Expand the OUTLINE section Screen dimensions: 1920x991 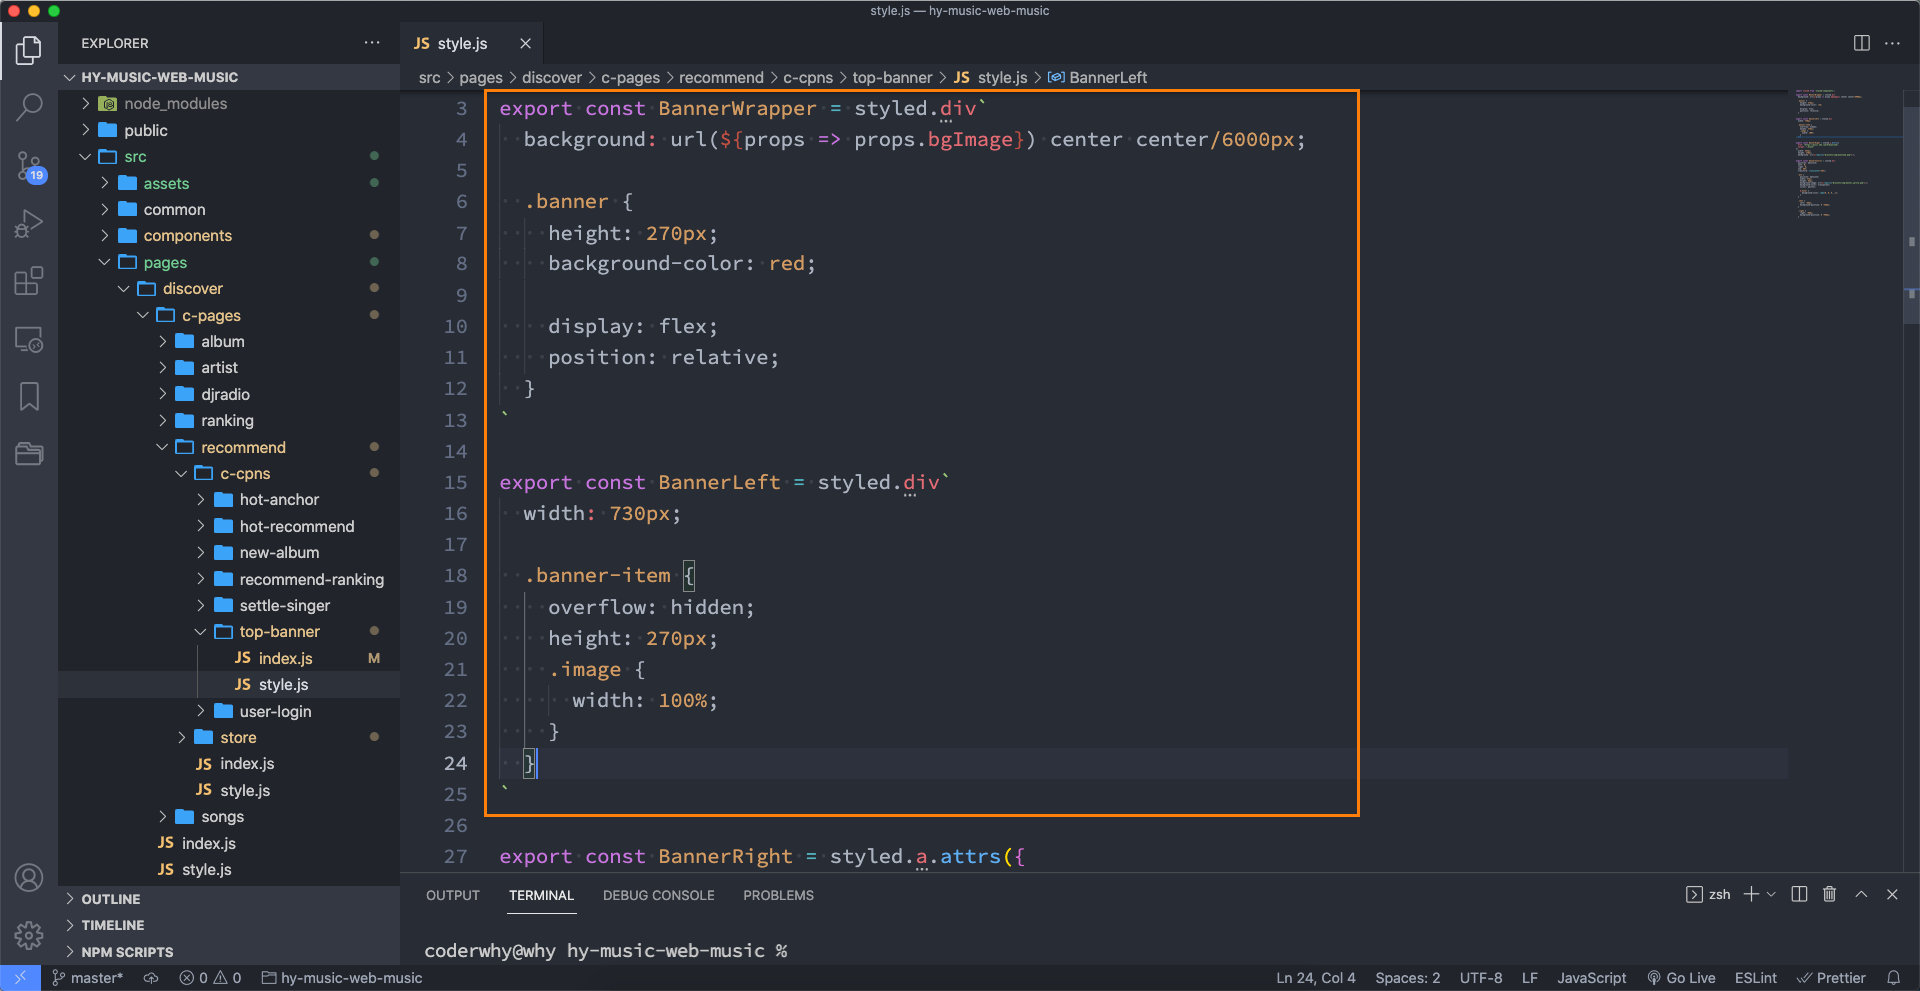110,899
